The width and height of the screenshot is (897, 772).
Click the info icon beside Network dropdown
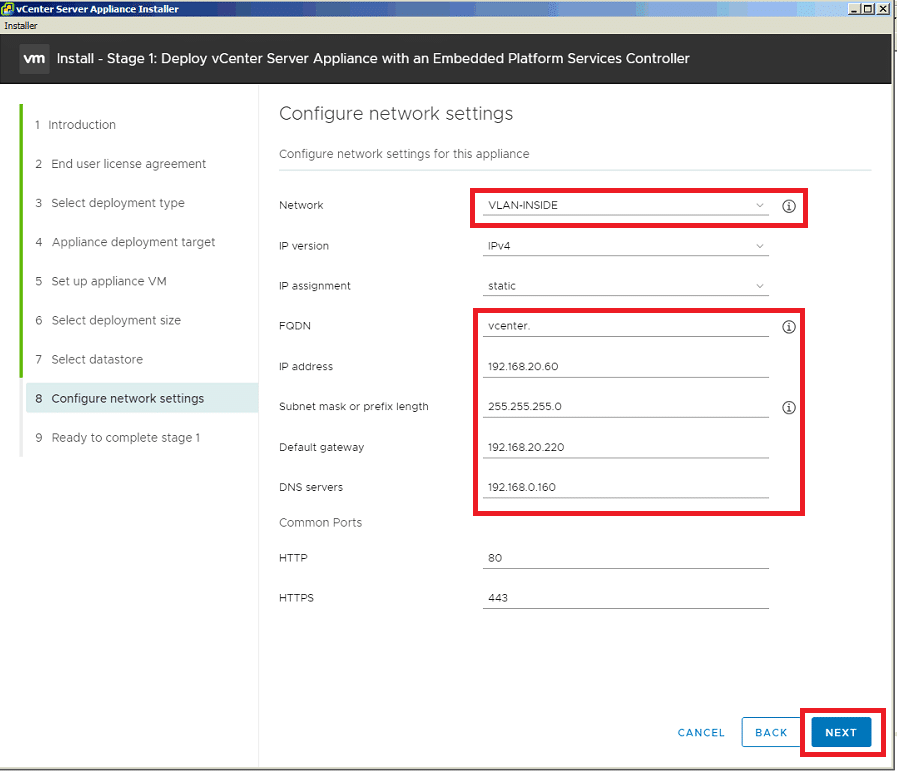[788, 206]
